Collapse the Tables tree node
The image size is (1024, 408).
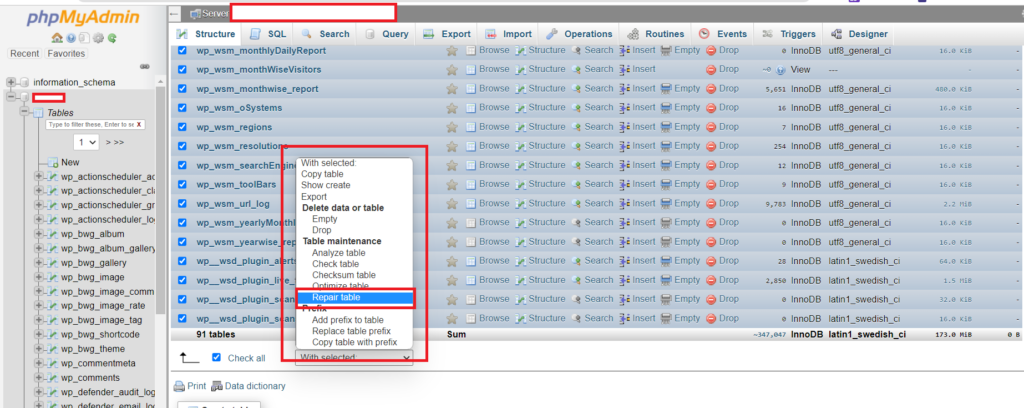tap(25, 112)
